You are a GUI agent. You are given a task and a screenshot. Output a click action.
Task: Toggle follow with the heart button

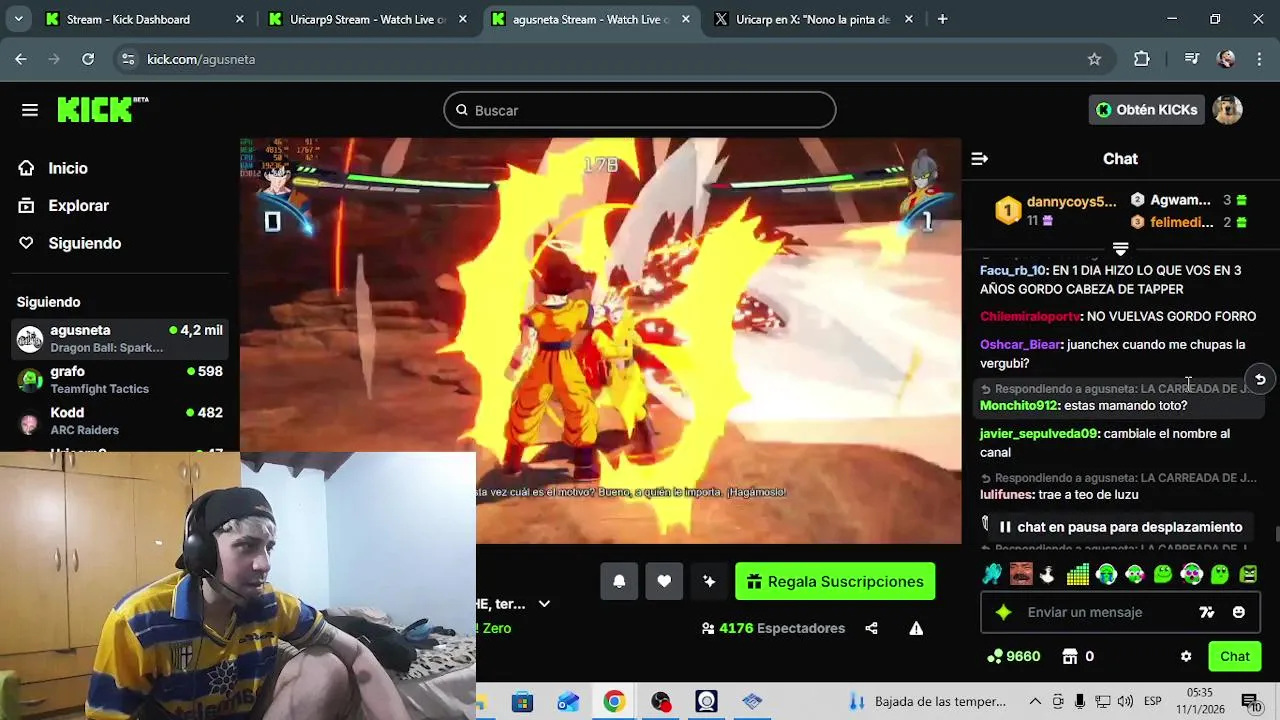[664, 582]
